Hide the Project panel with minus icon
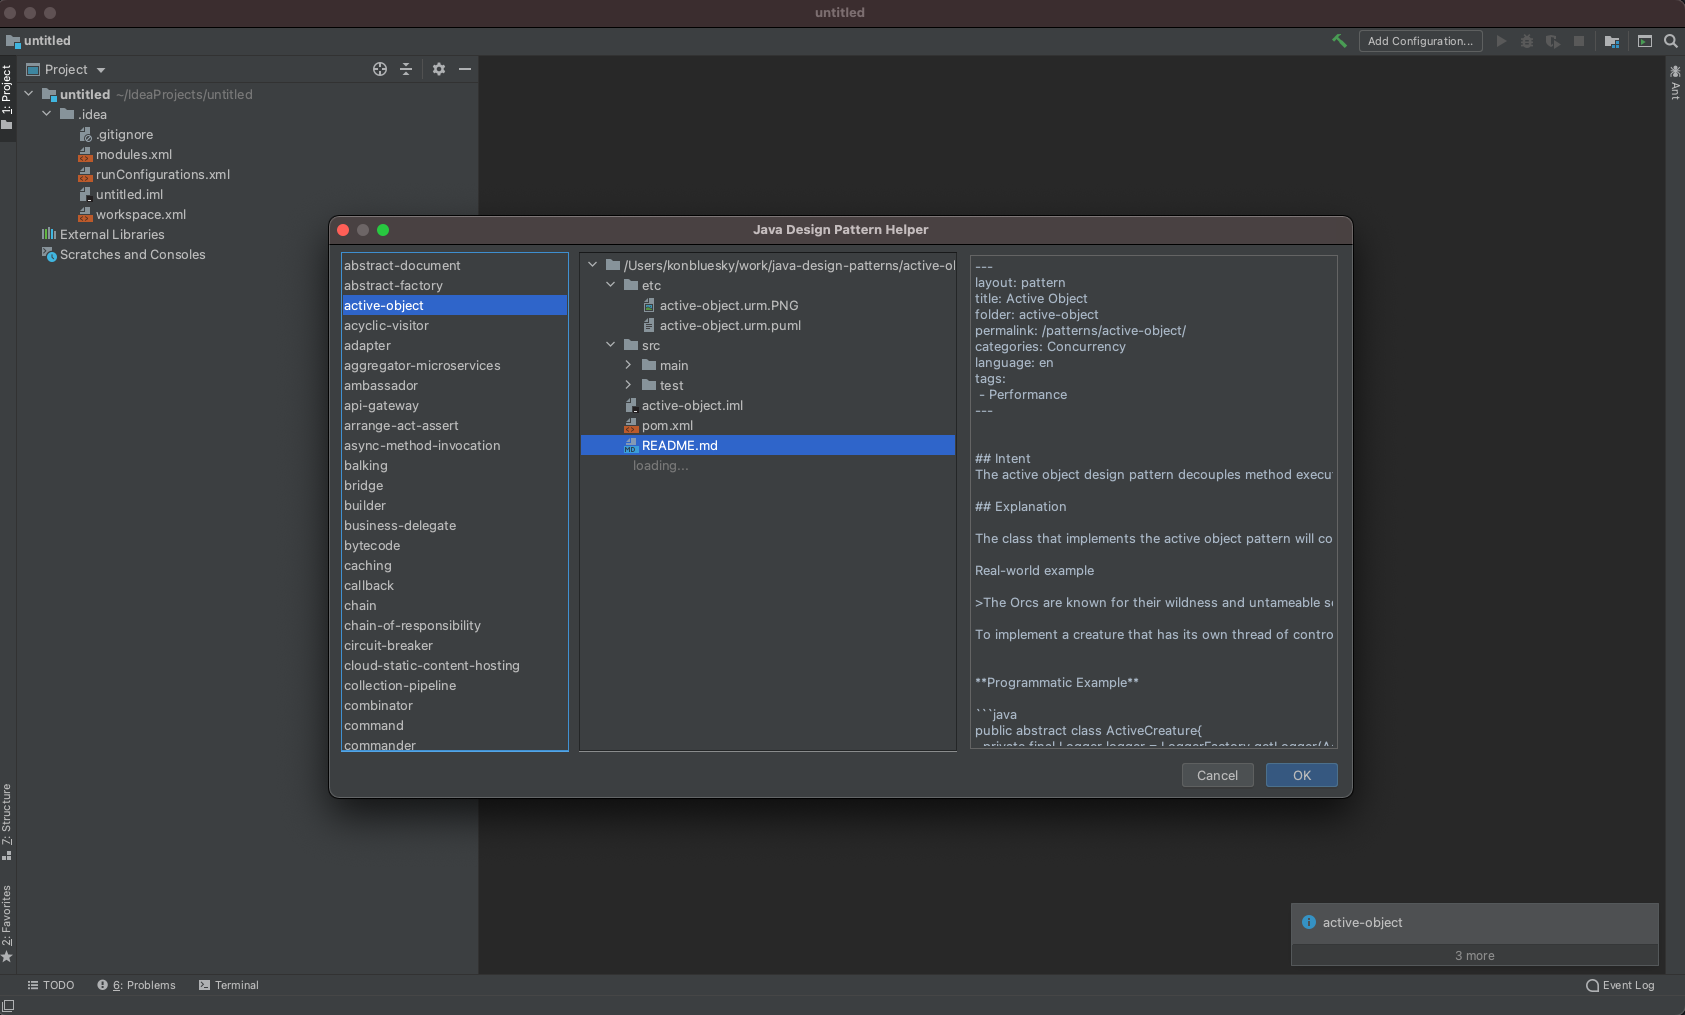The width and height of the screenshot is (1685, 1015). [x=465, y=69]
